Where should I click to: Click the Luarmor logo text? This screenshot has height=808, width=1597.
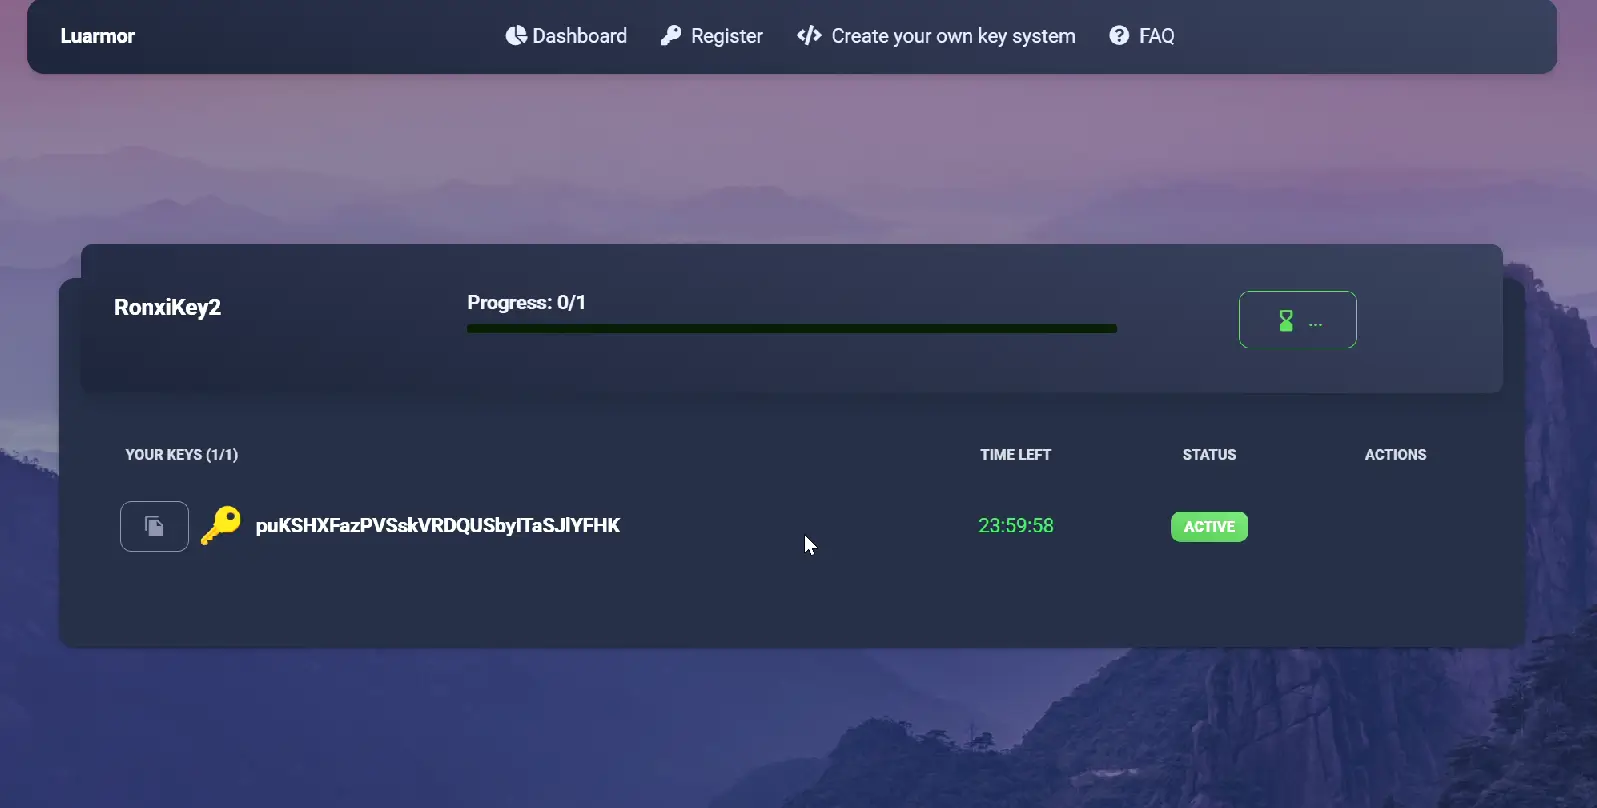click(x=97, y=36)
